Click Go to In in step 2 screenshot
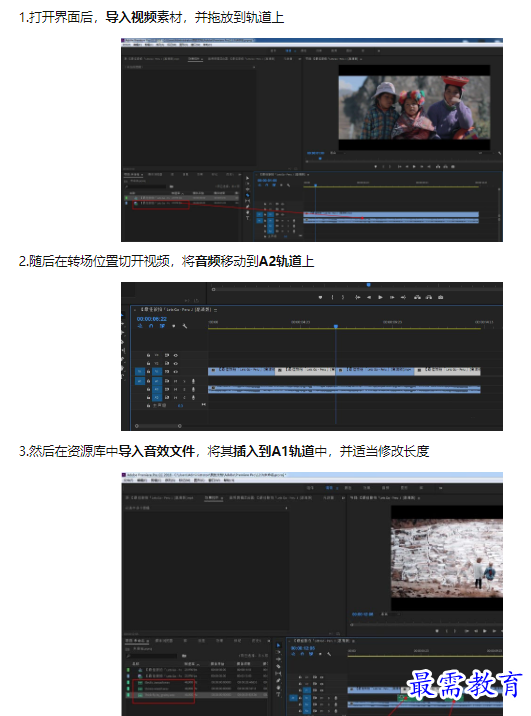Screen dimensions: 531x716 pos(358,297)
